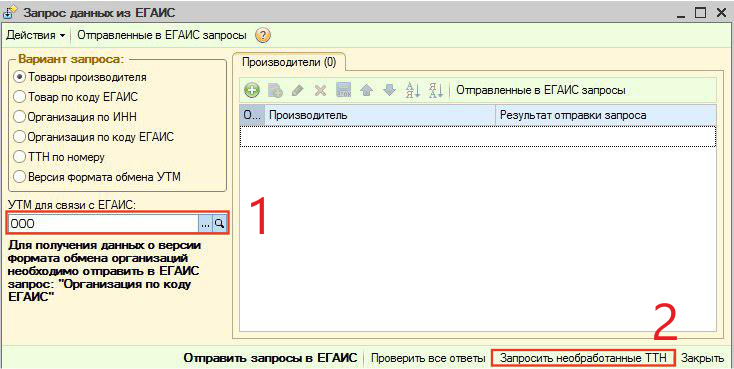Click the Результат отправки запроса column header

pyautogui.click(x=606, y=115)
